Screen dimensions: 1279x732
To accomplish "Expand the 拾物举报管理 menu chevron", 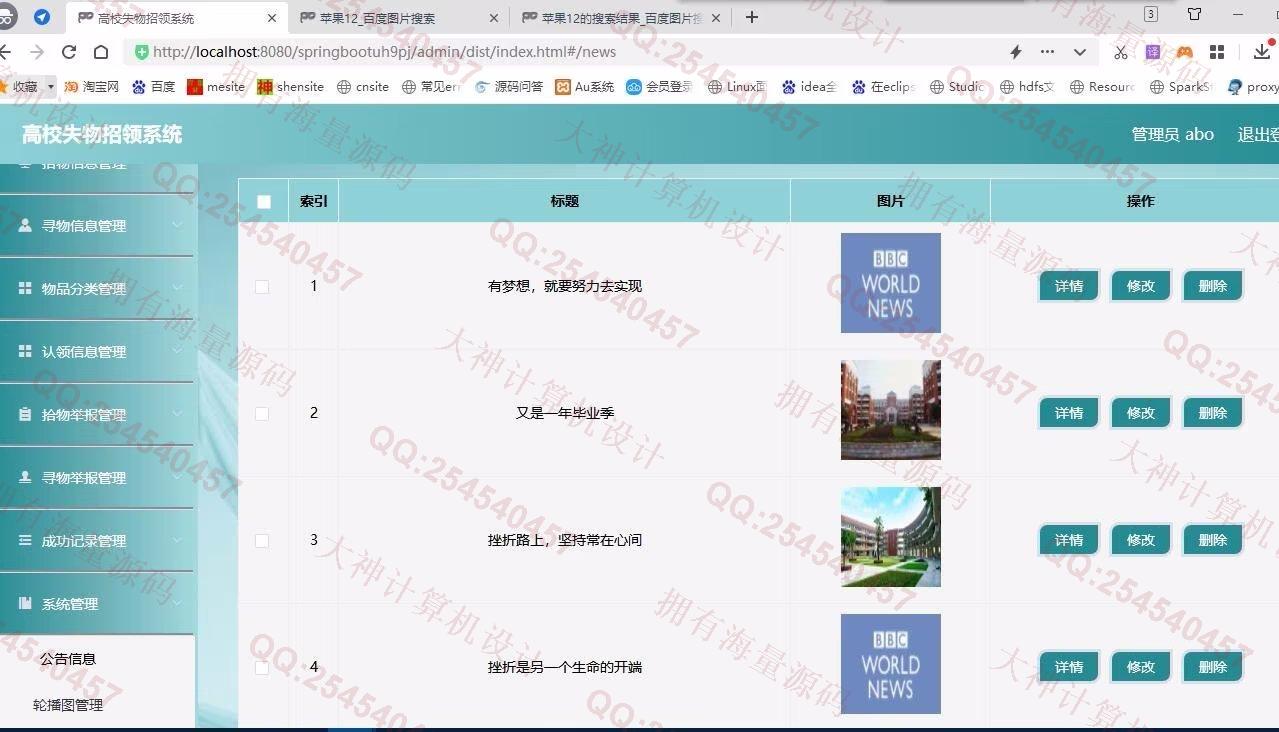I will [x=177, y=414].
